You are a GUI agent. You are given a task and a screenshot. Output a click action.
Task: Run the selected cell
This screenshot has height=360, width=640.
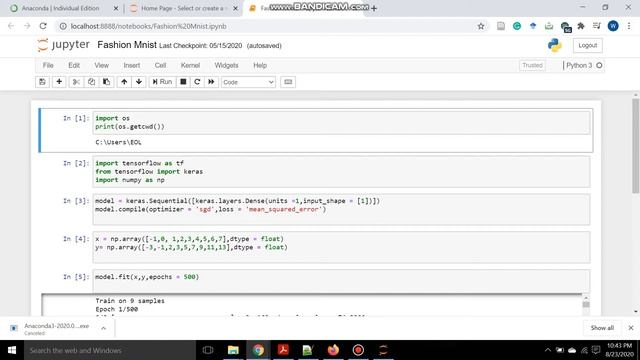point(162,82)
